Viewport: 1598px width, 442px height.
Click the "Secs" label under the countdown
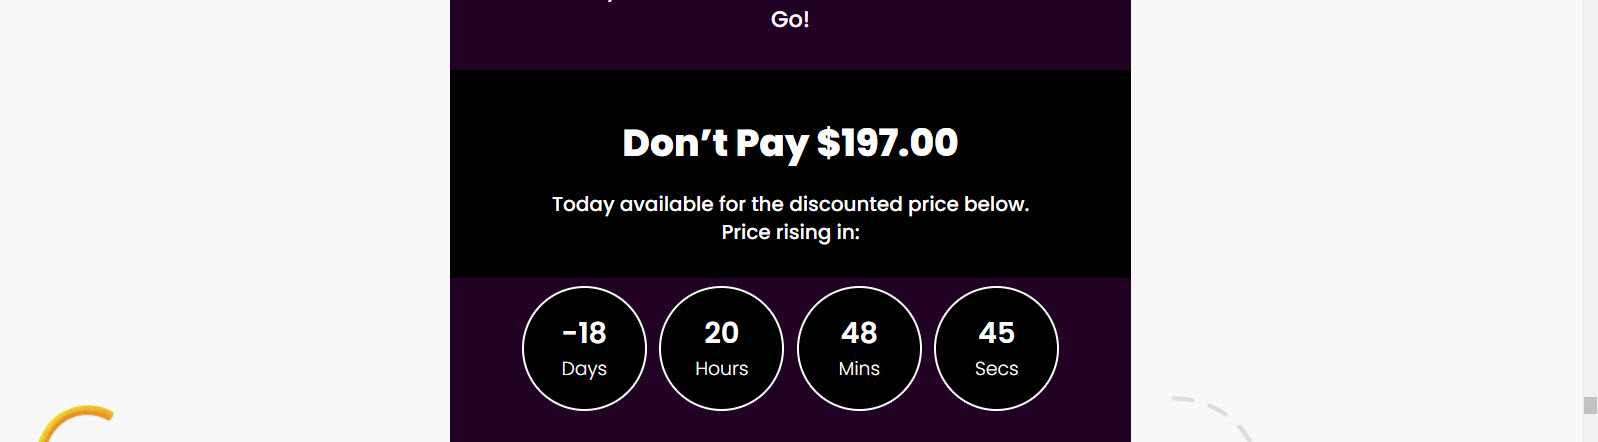coord(996,369)
